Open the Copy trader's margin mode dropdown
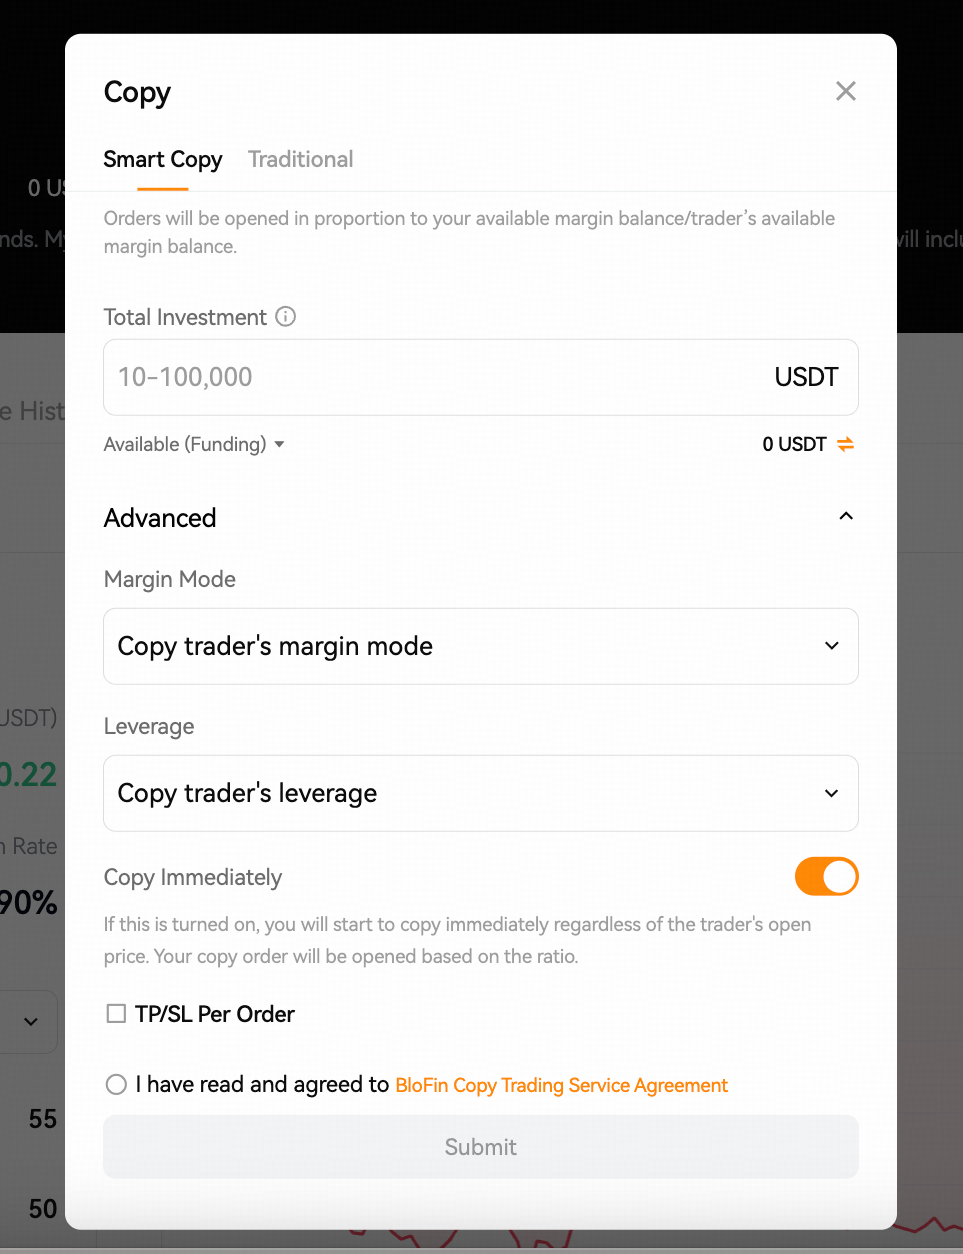 (481, 646)
